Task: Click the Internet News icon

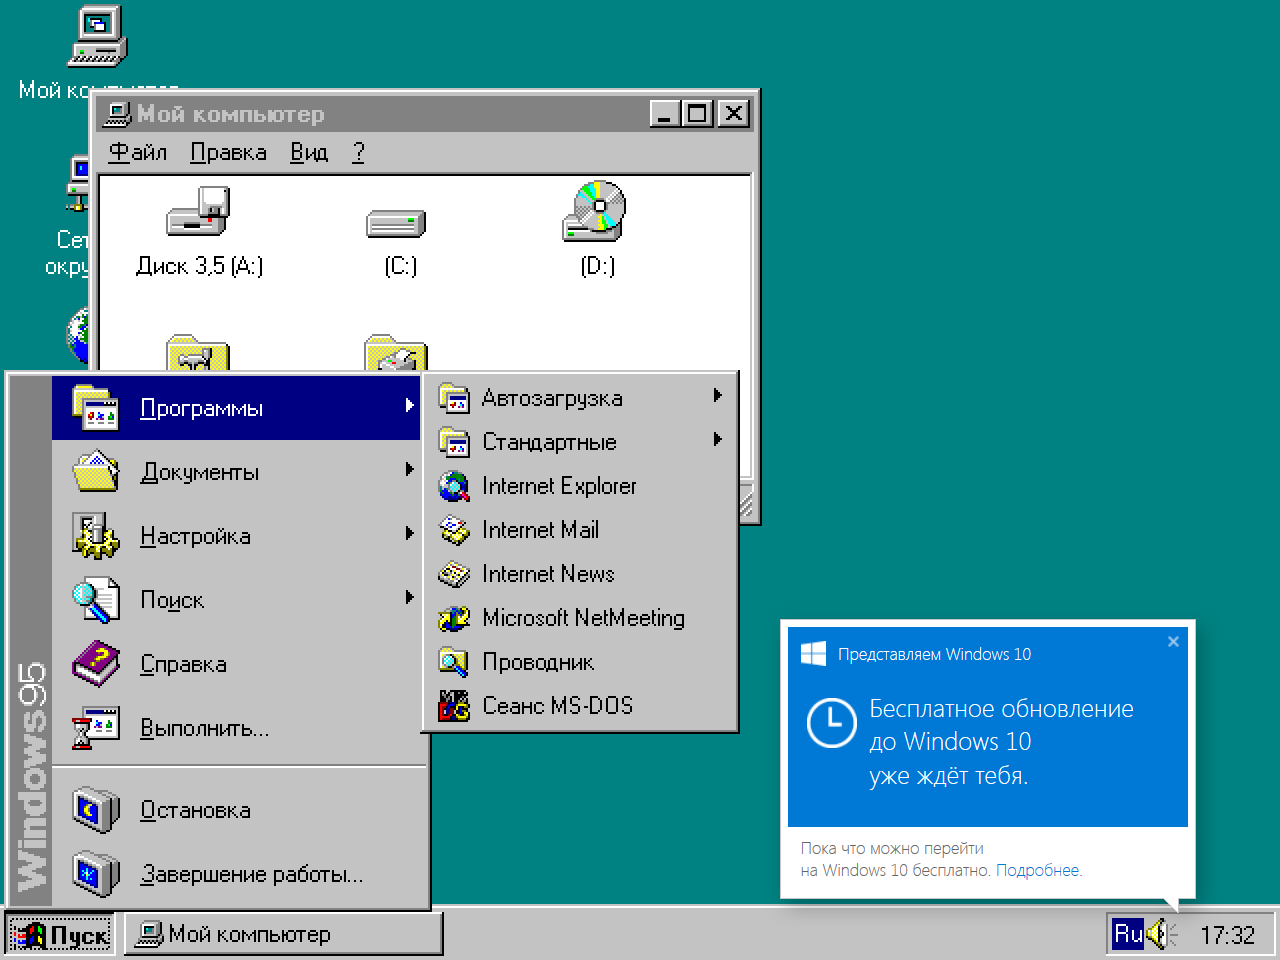Action: (454, 574)
